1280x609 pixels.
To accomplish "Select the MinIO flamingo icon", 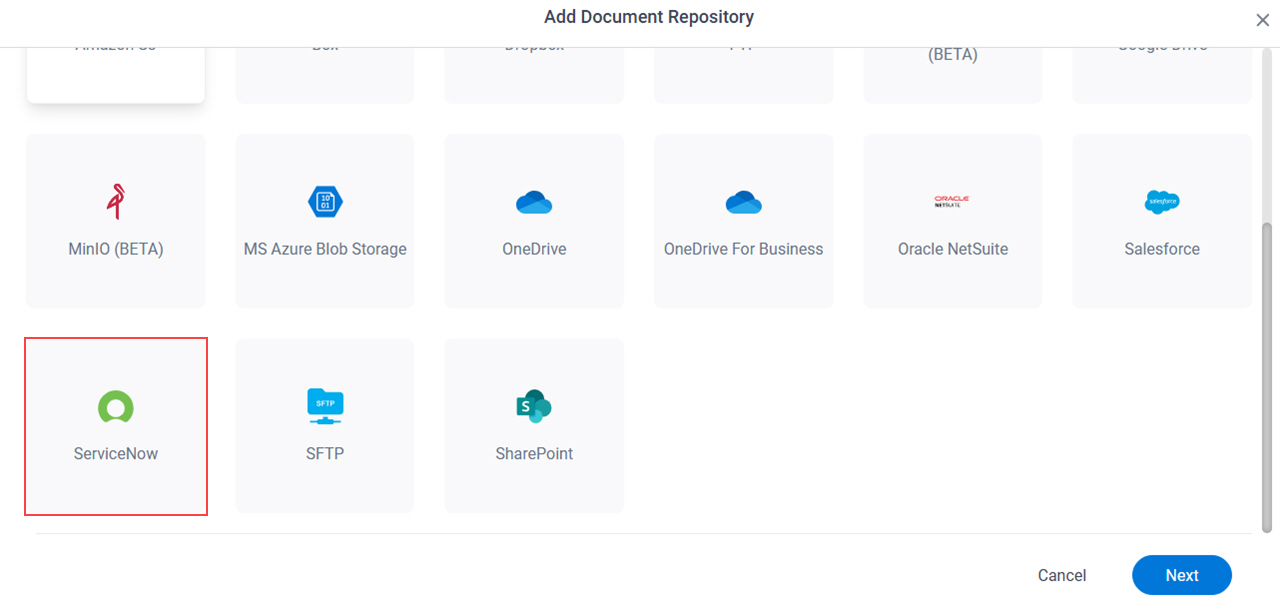I will click(x=115, y=202).
